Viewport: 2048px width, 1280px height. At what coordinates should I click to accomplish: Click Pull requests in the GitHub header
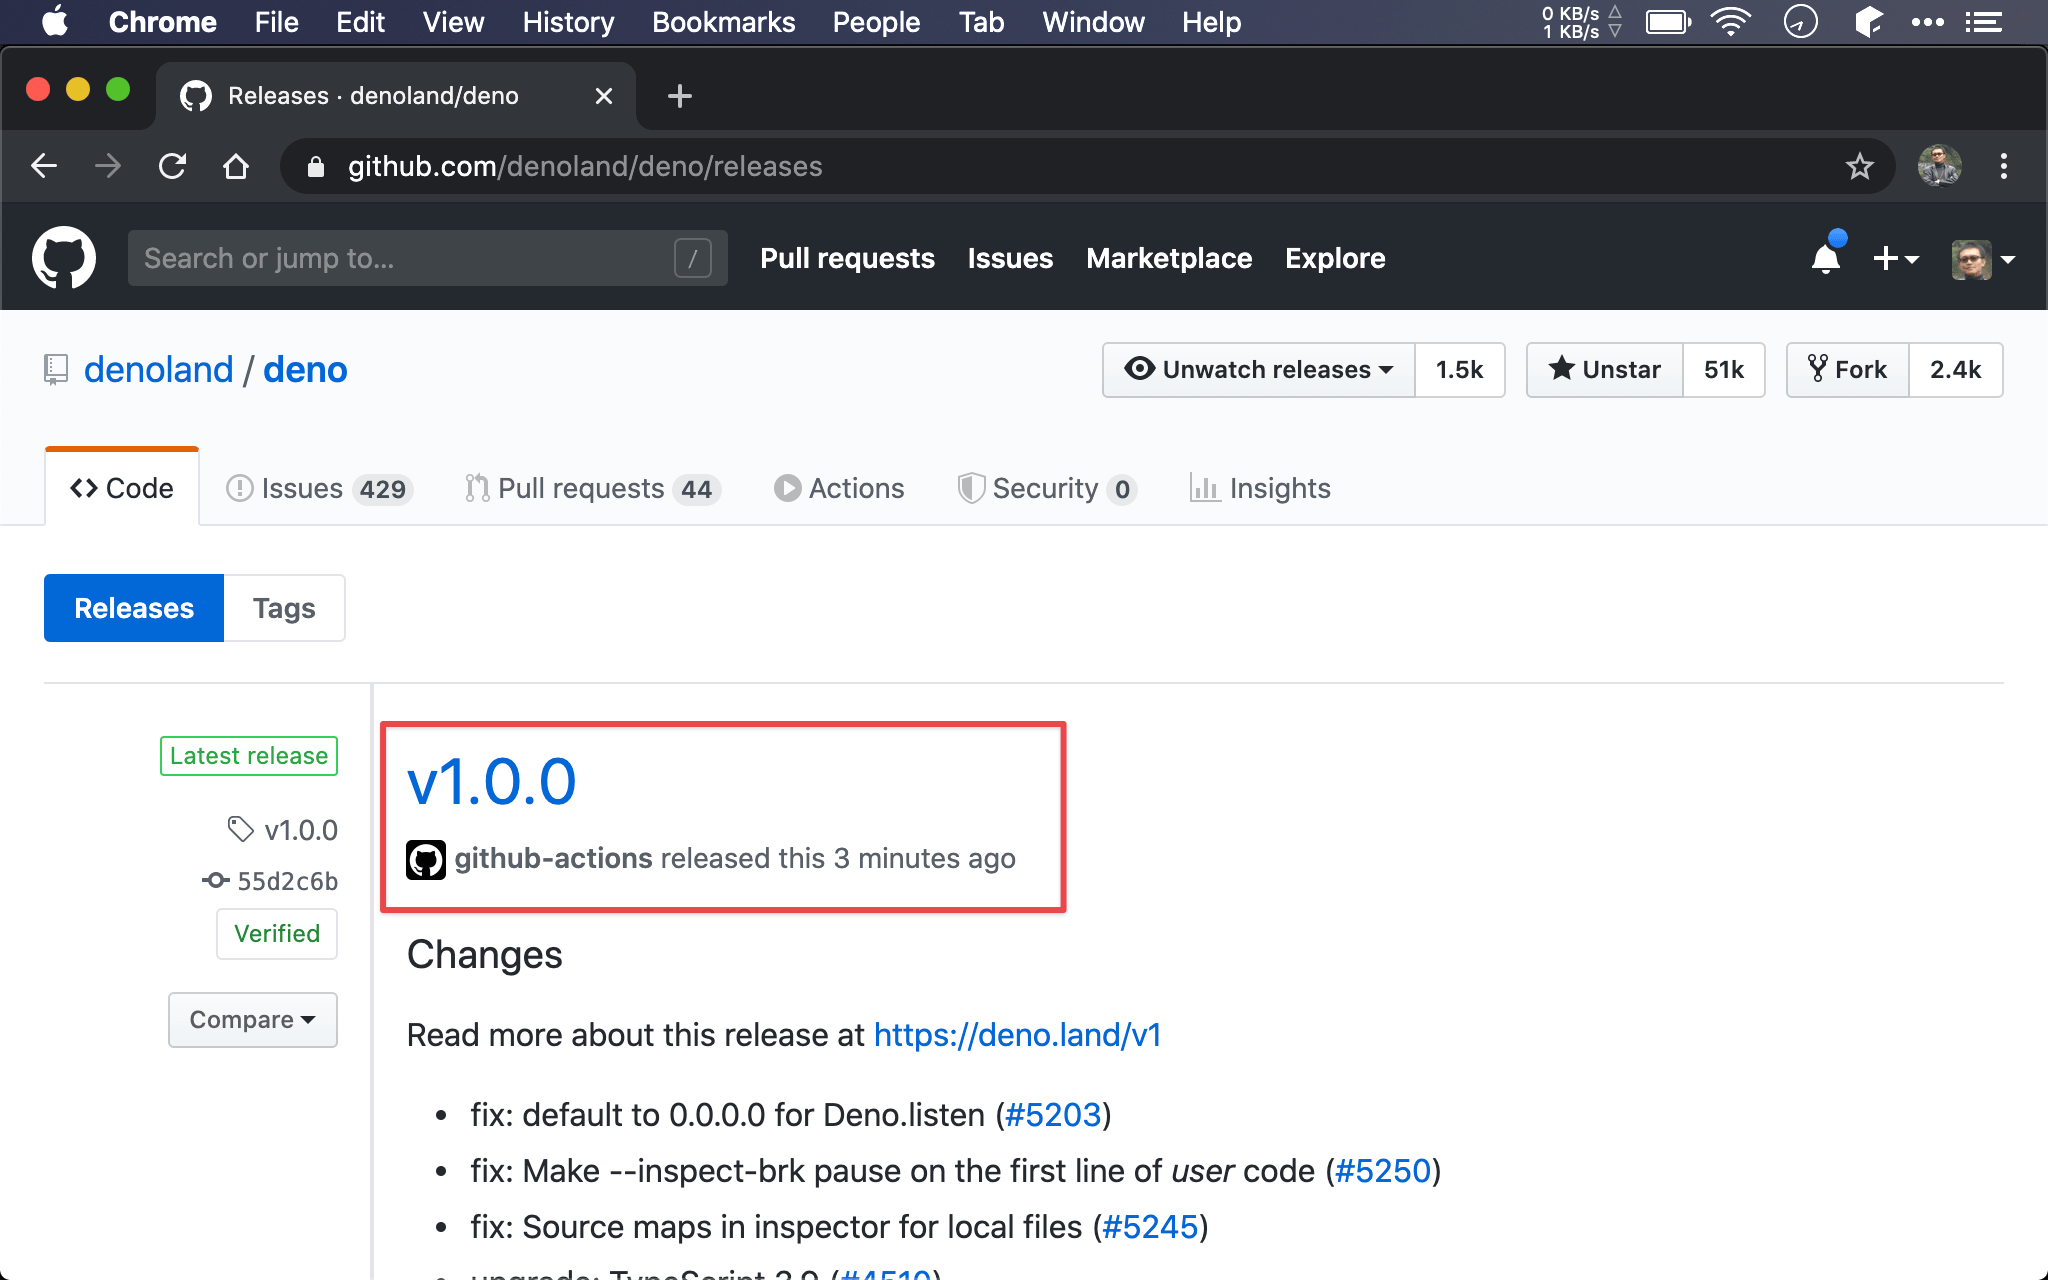point(847,258)
